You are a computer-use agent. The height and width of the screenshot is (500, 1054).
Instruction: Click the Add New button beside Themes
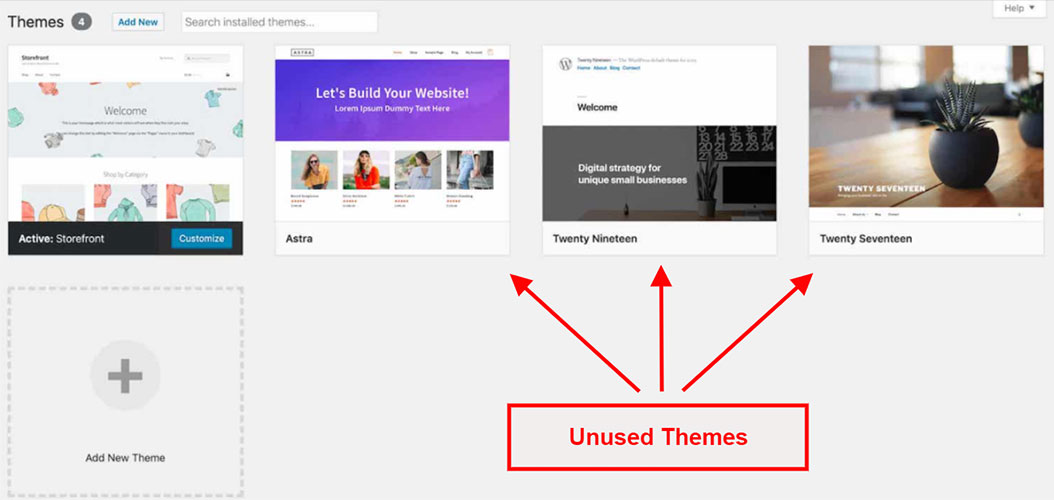(x=138, y=22)
